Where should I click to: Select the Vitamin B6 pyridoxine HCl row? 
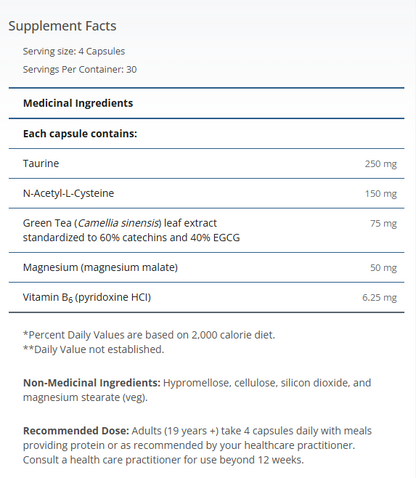206,298
